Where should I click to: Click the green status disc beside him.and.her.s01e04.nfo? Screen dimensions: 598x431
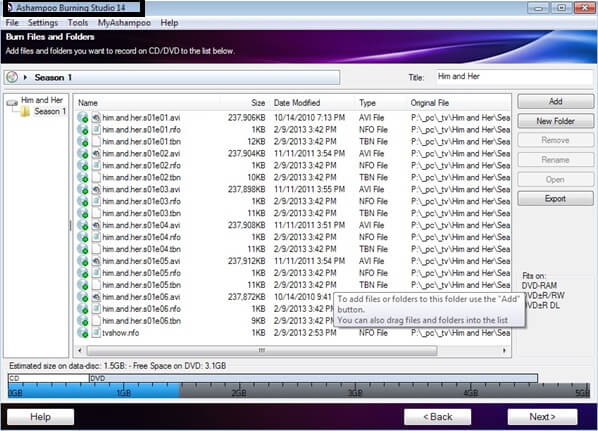click(x=83, y=237)
